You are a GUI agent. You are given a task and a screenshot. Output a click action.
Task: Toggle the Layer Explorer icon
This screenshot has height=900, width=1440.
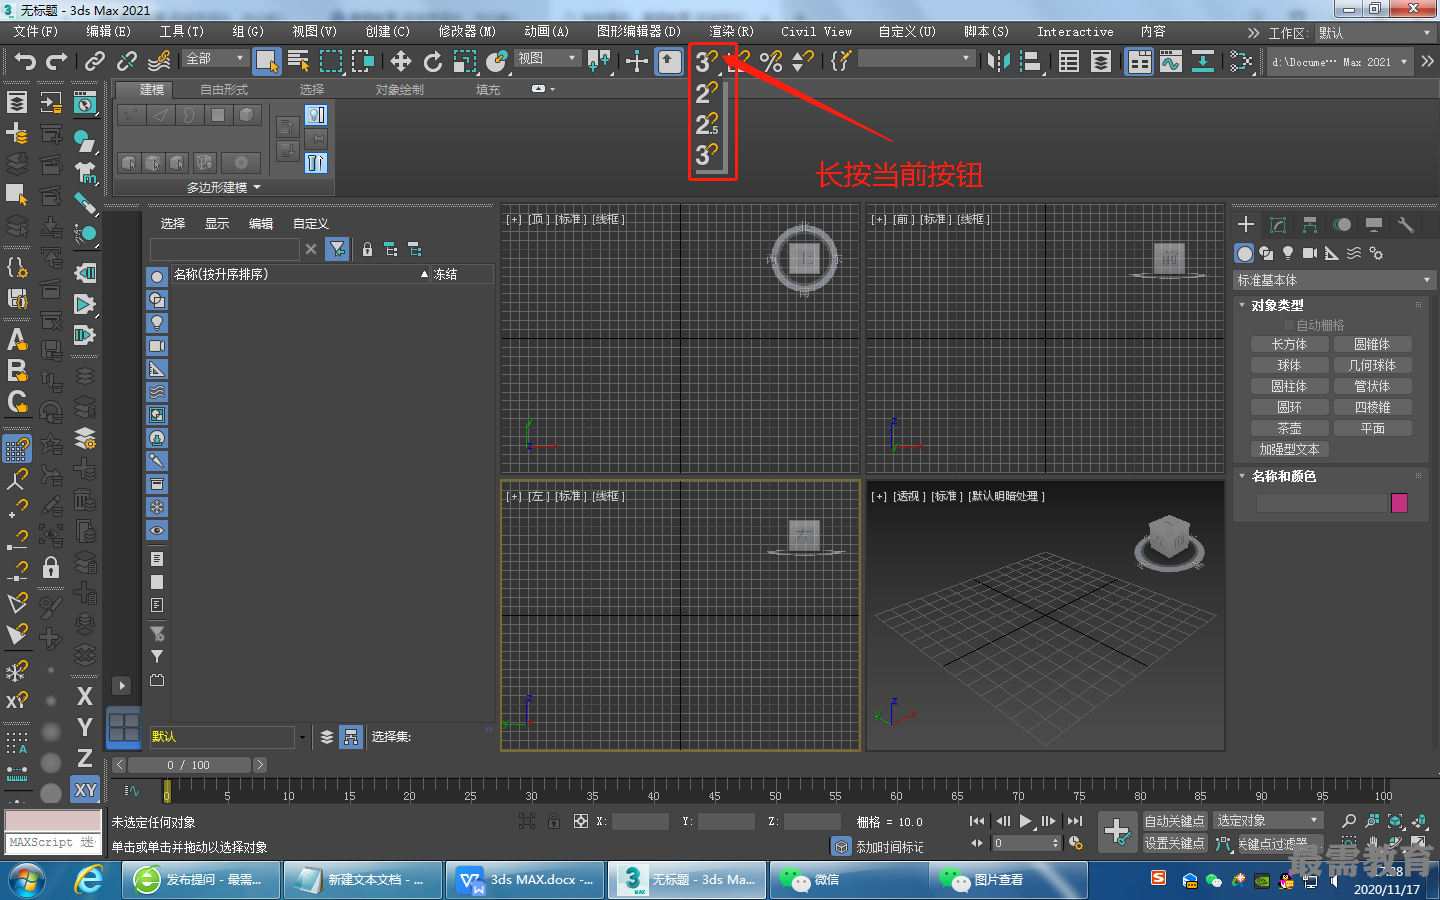(1100, 61)
